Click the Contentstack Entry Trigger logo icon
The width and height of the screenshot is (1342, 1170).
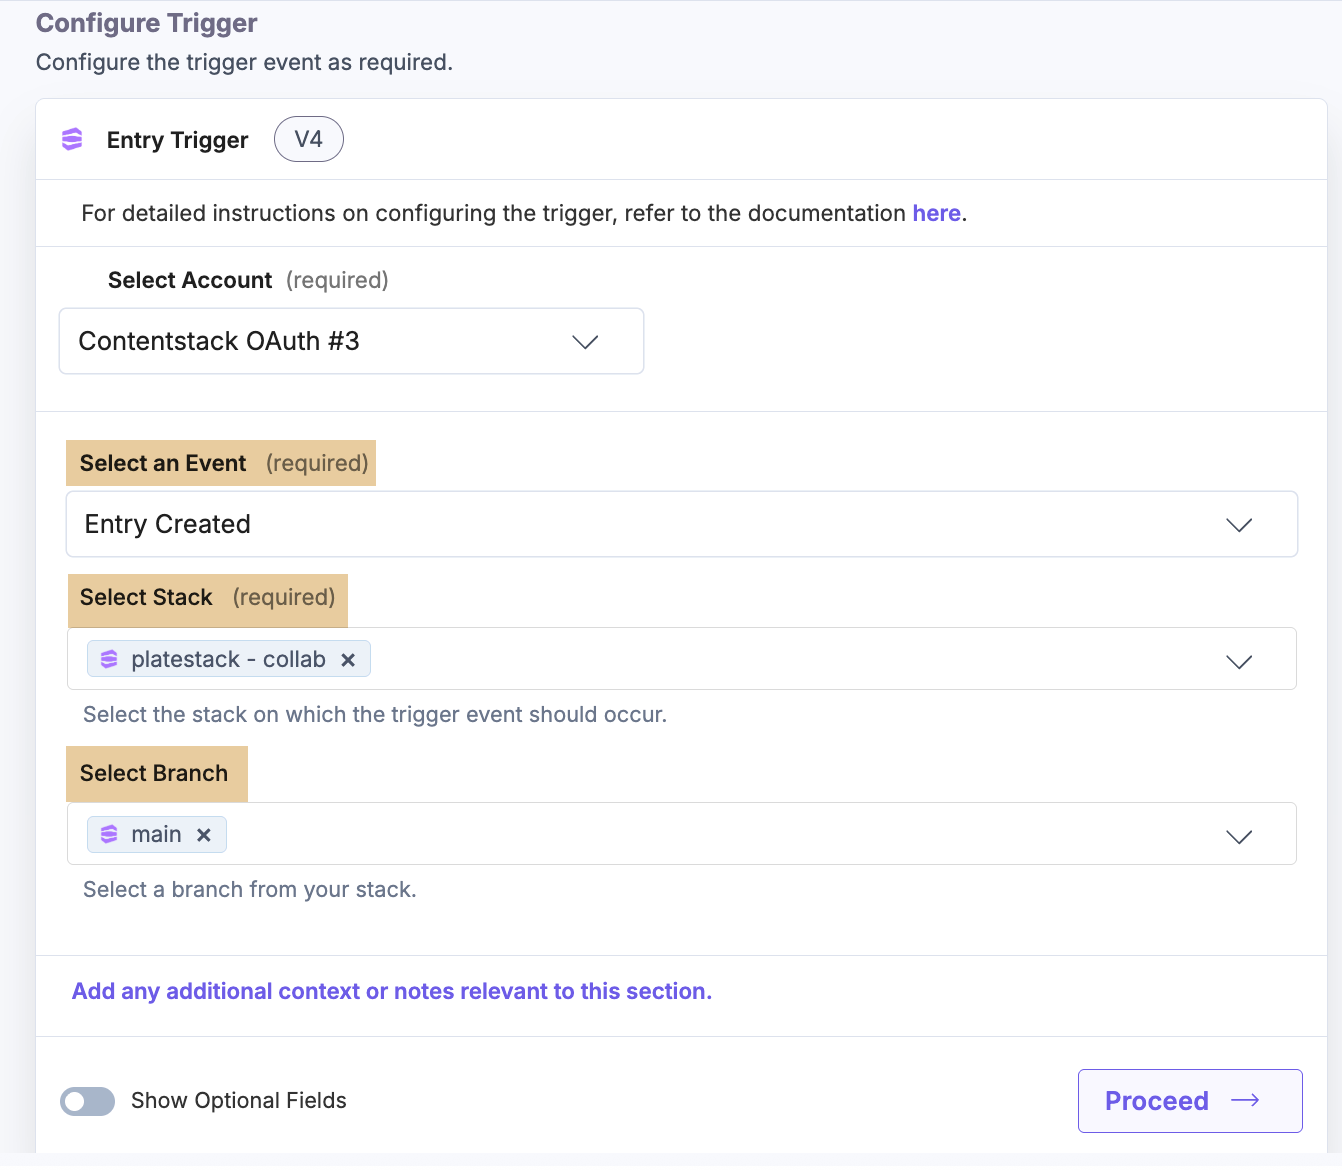72,140
